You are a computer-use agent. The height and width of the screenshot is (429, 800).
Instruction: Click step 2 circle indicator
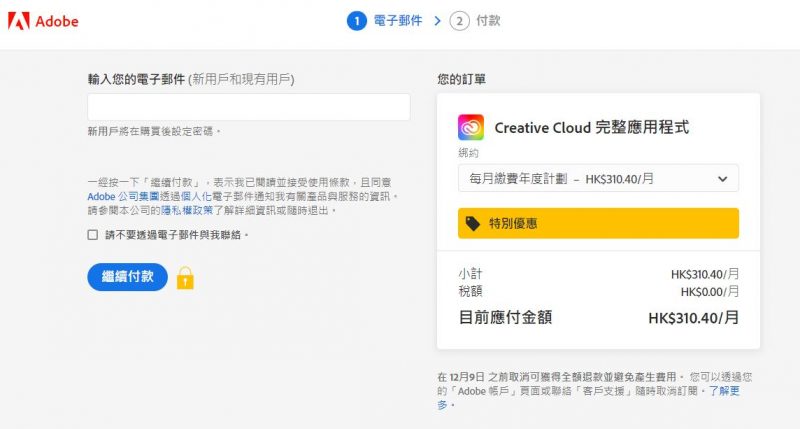(459, 21)
